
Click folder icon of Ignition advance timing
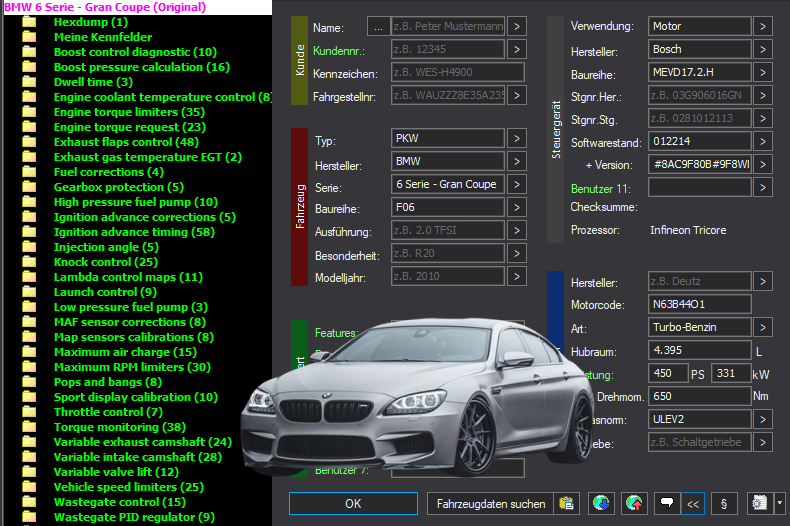pyautogui.click(x=29, y=232)
